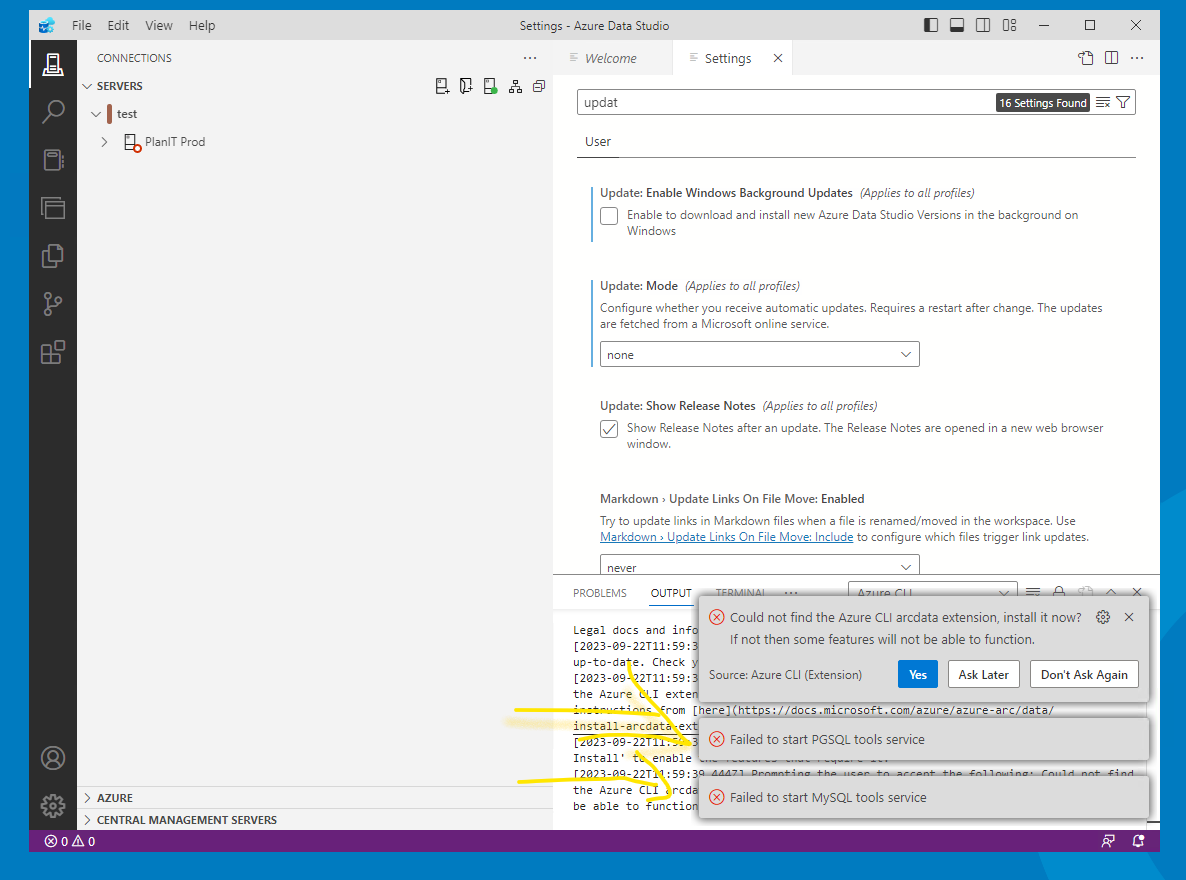
Task: Click the group-by tree layout icon in Servers
Action: pyautogui.click(x=515, y=86)
